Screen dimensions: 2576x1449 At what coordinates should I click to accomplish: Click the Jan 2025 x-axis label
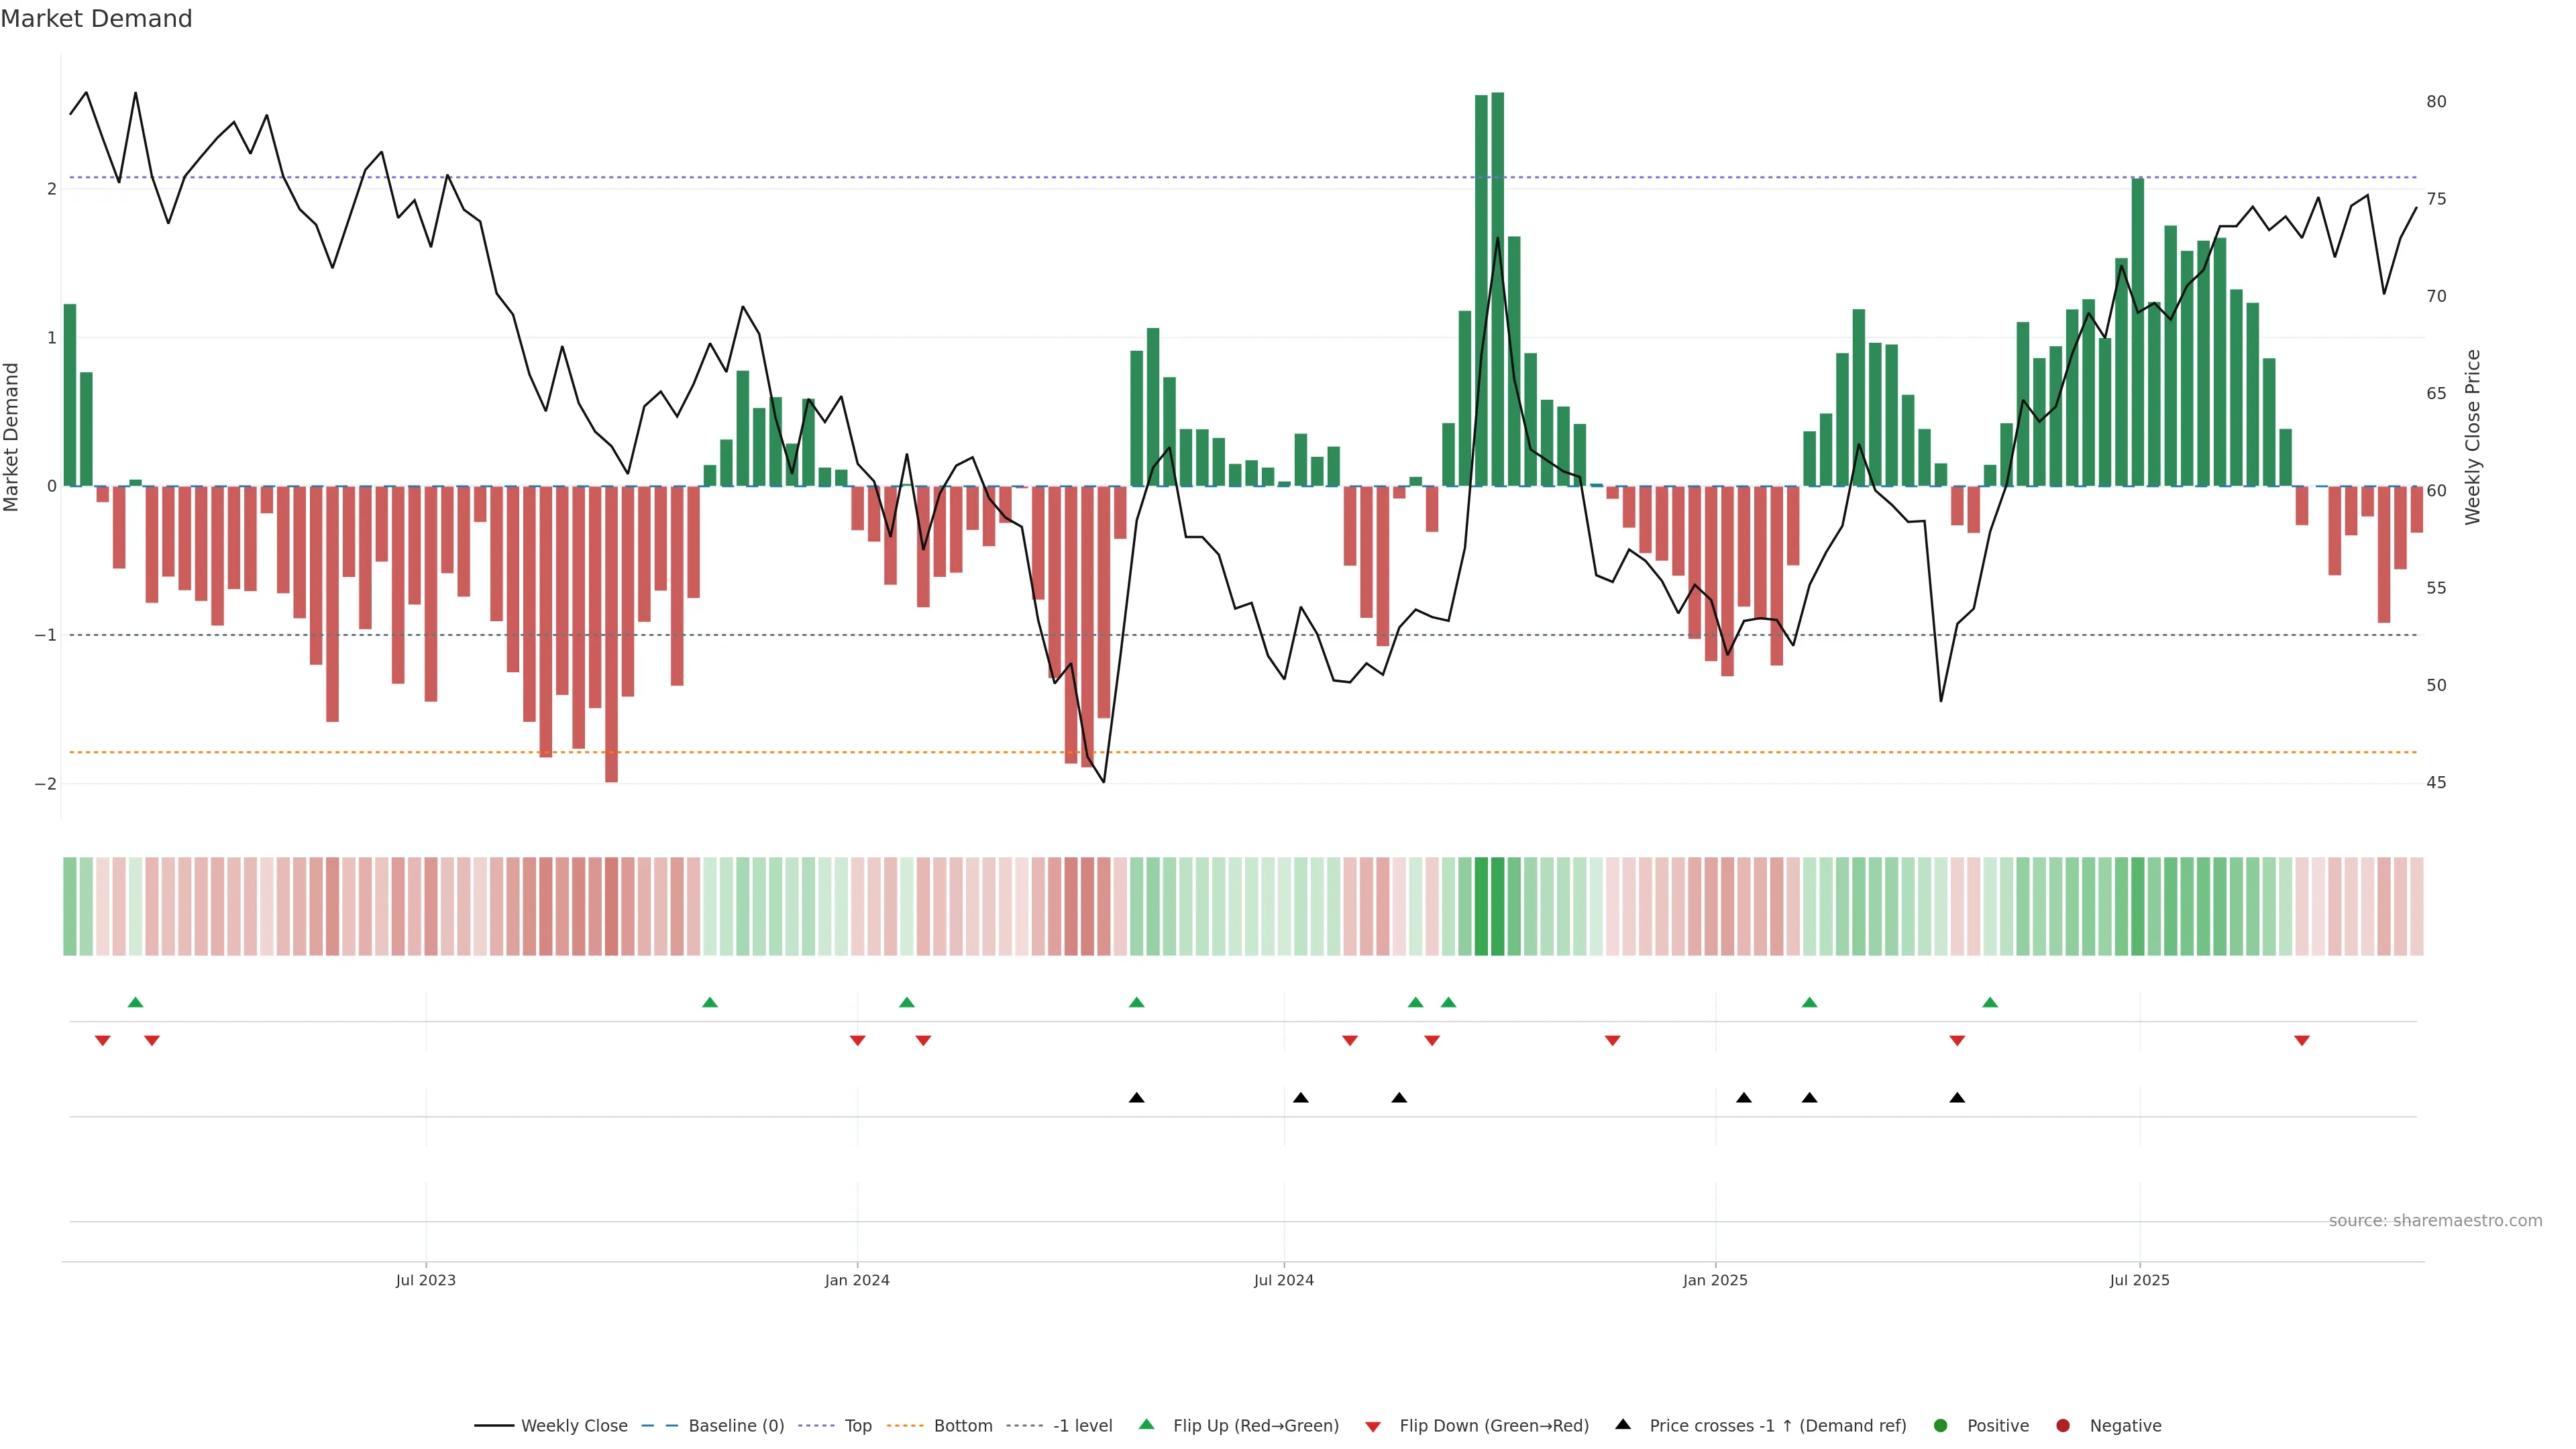click(x=1715, y=1281)
